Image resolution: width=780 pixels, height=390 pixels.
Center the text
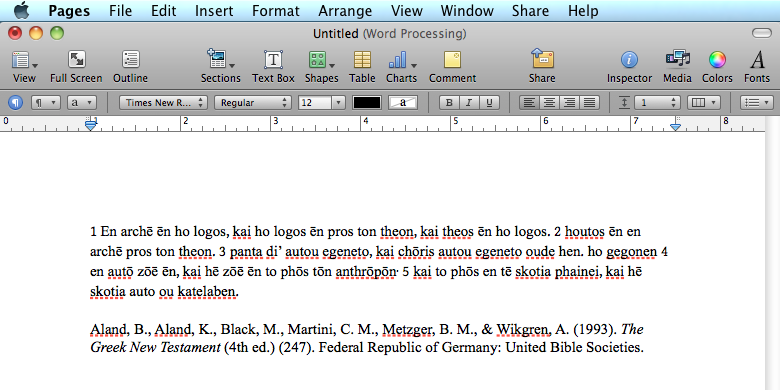[x=550, y=102]
